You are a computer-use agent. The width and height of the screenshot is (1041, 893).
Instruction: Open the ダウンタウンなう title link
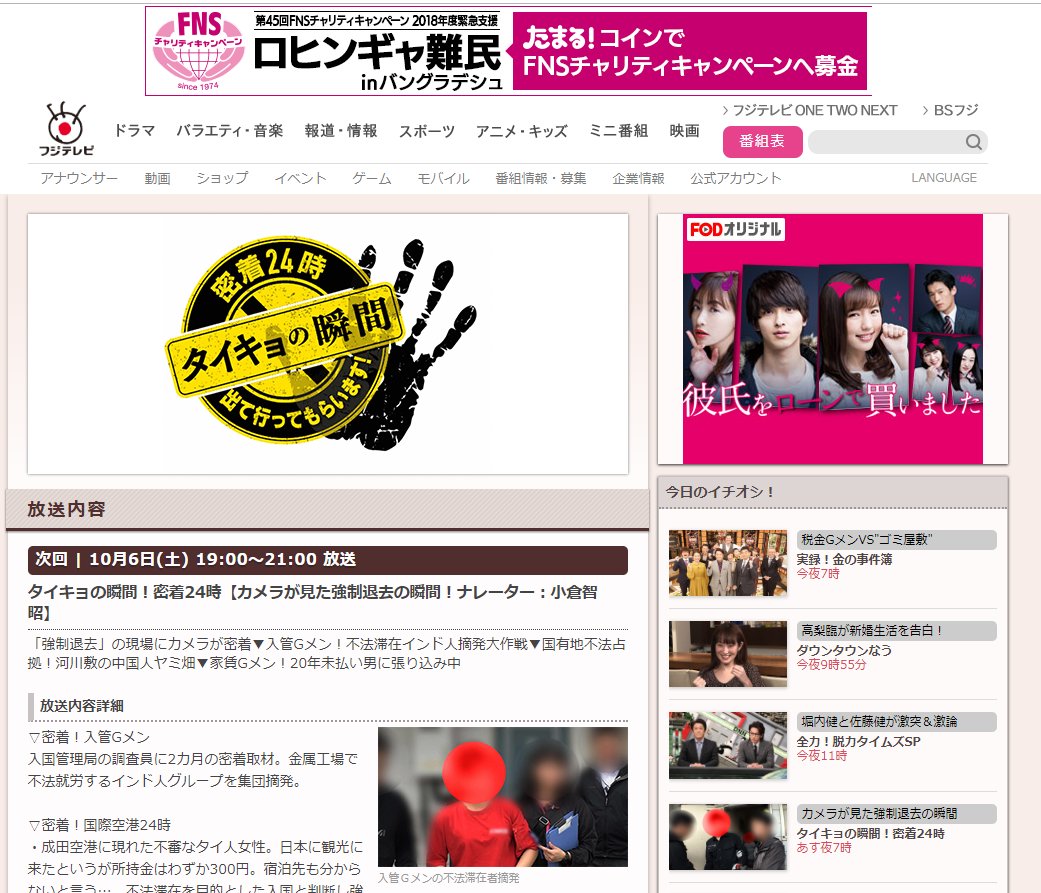click(x=844, y=651)
